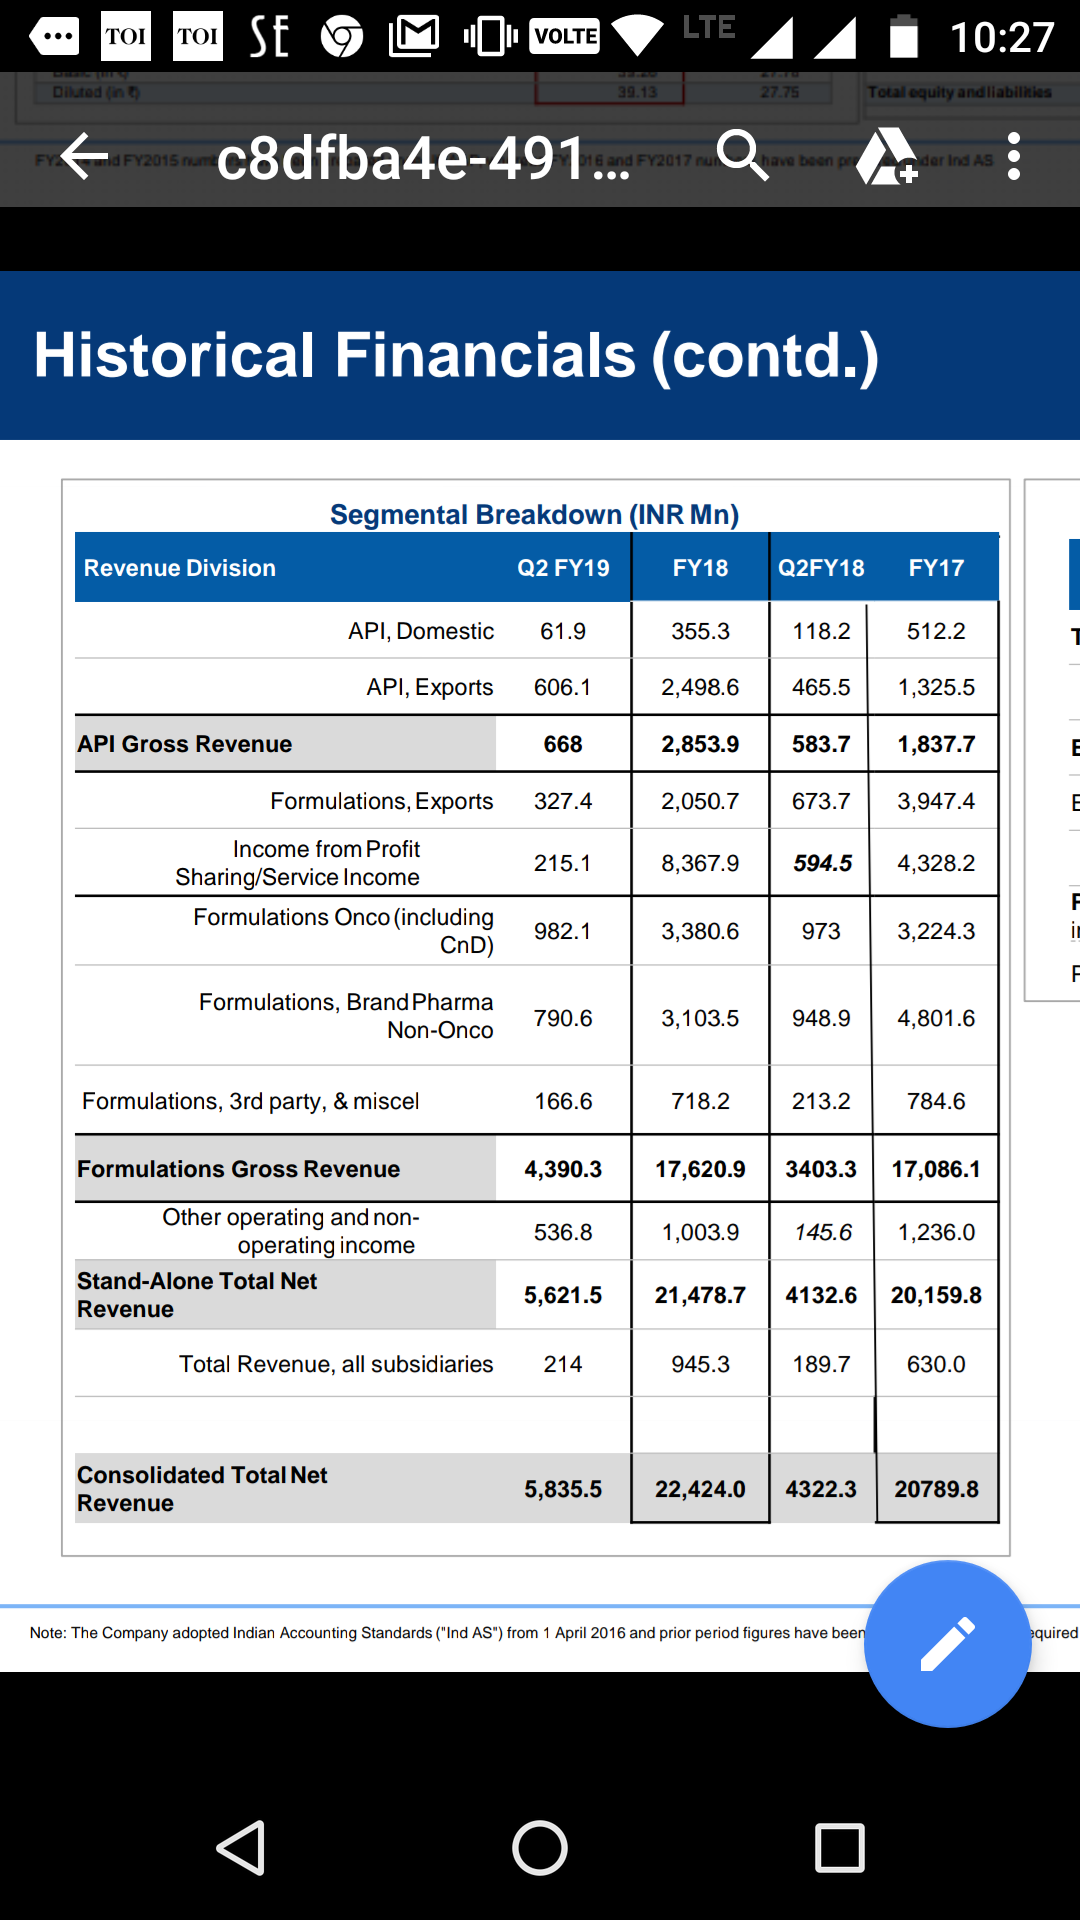Tap the partially visible table on the right
Screen dimensions: 1080x1920
pos(1054,740)
